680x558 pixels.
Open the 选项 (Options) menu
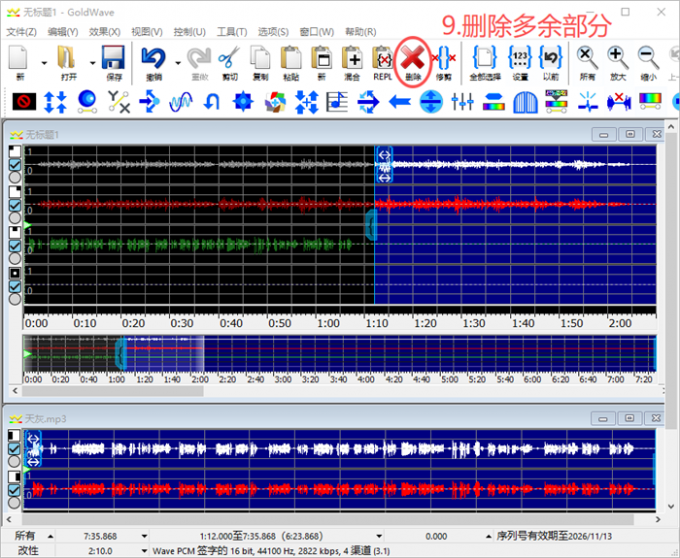tap(273, 32)
